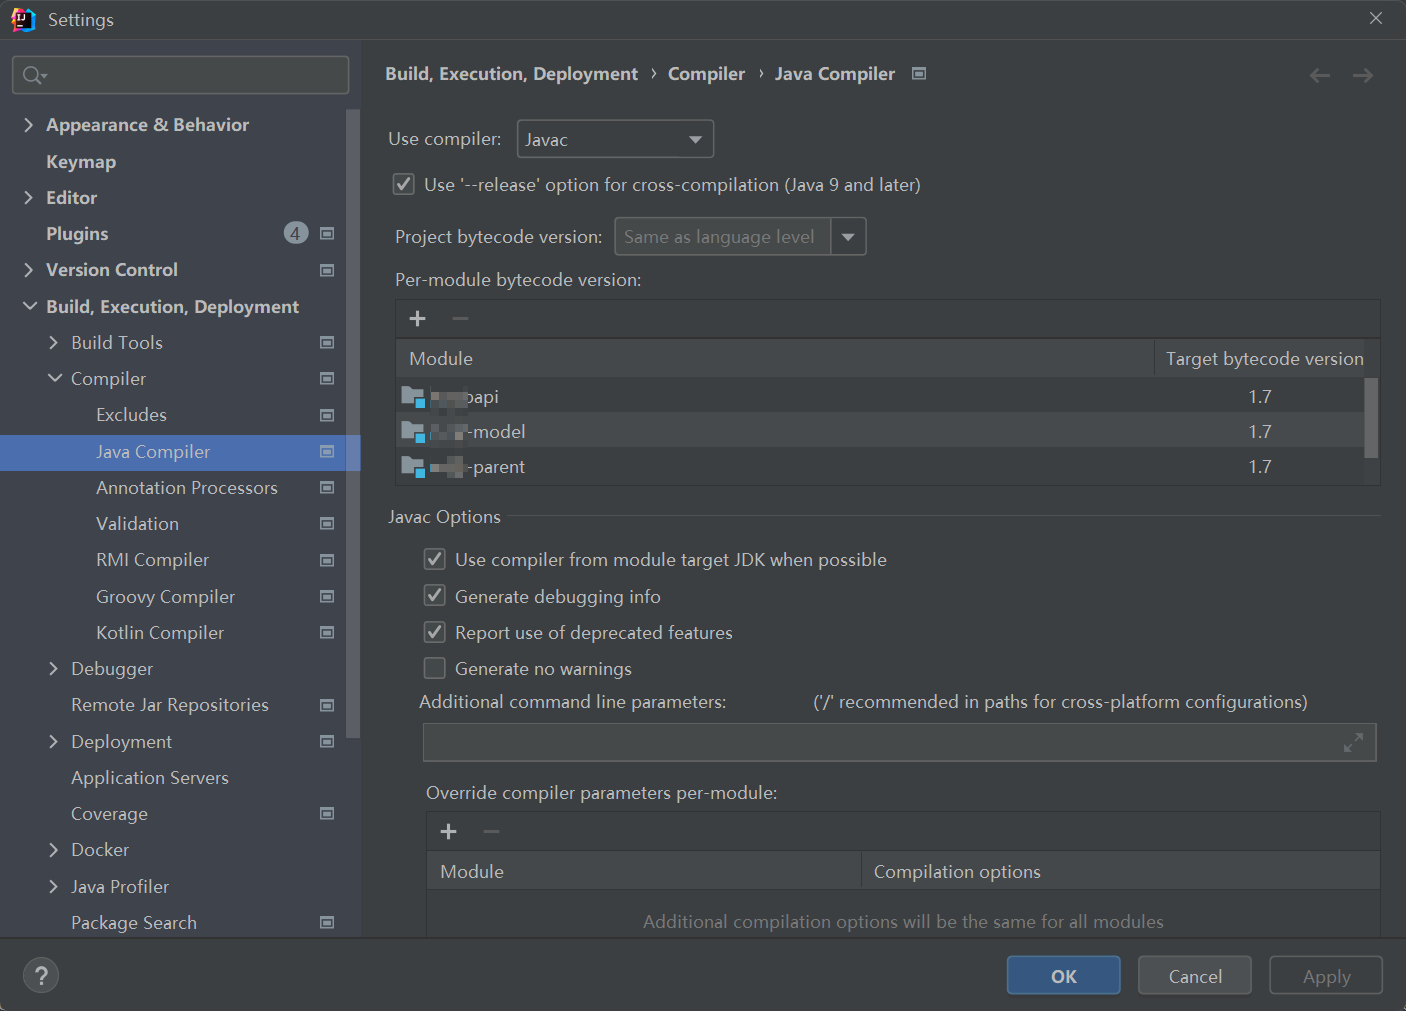
Task: Collapse Build, Execution, Deployment section
Action: point(29,306)
